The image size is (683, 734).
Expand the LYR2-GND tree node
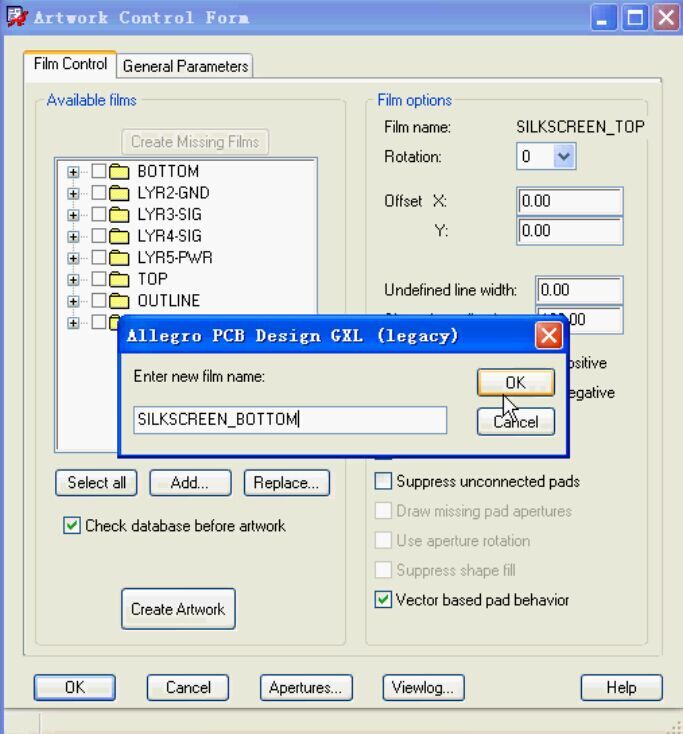(x=73, y=194)
